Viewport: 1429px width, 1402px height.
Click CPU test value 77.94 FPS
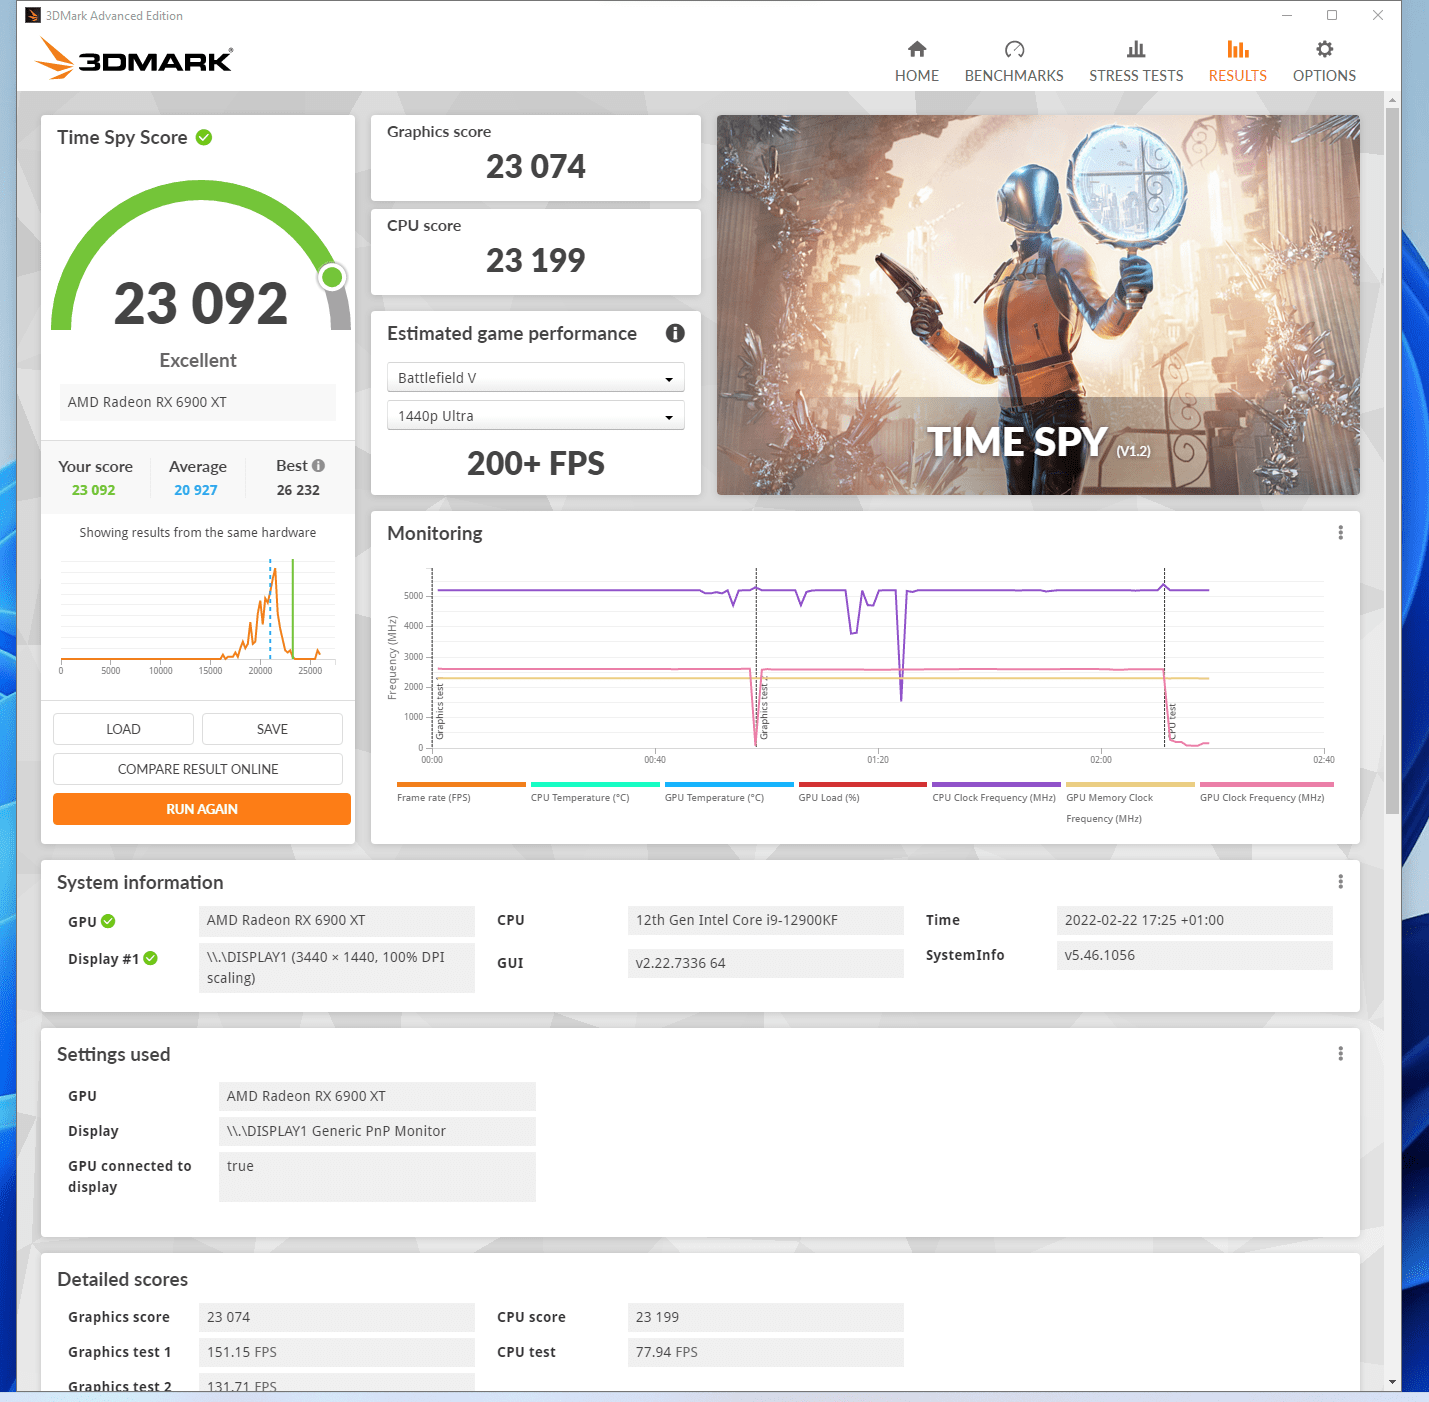[x=766, y=1352]
